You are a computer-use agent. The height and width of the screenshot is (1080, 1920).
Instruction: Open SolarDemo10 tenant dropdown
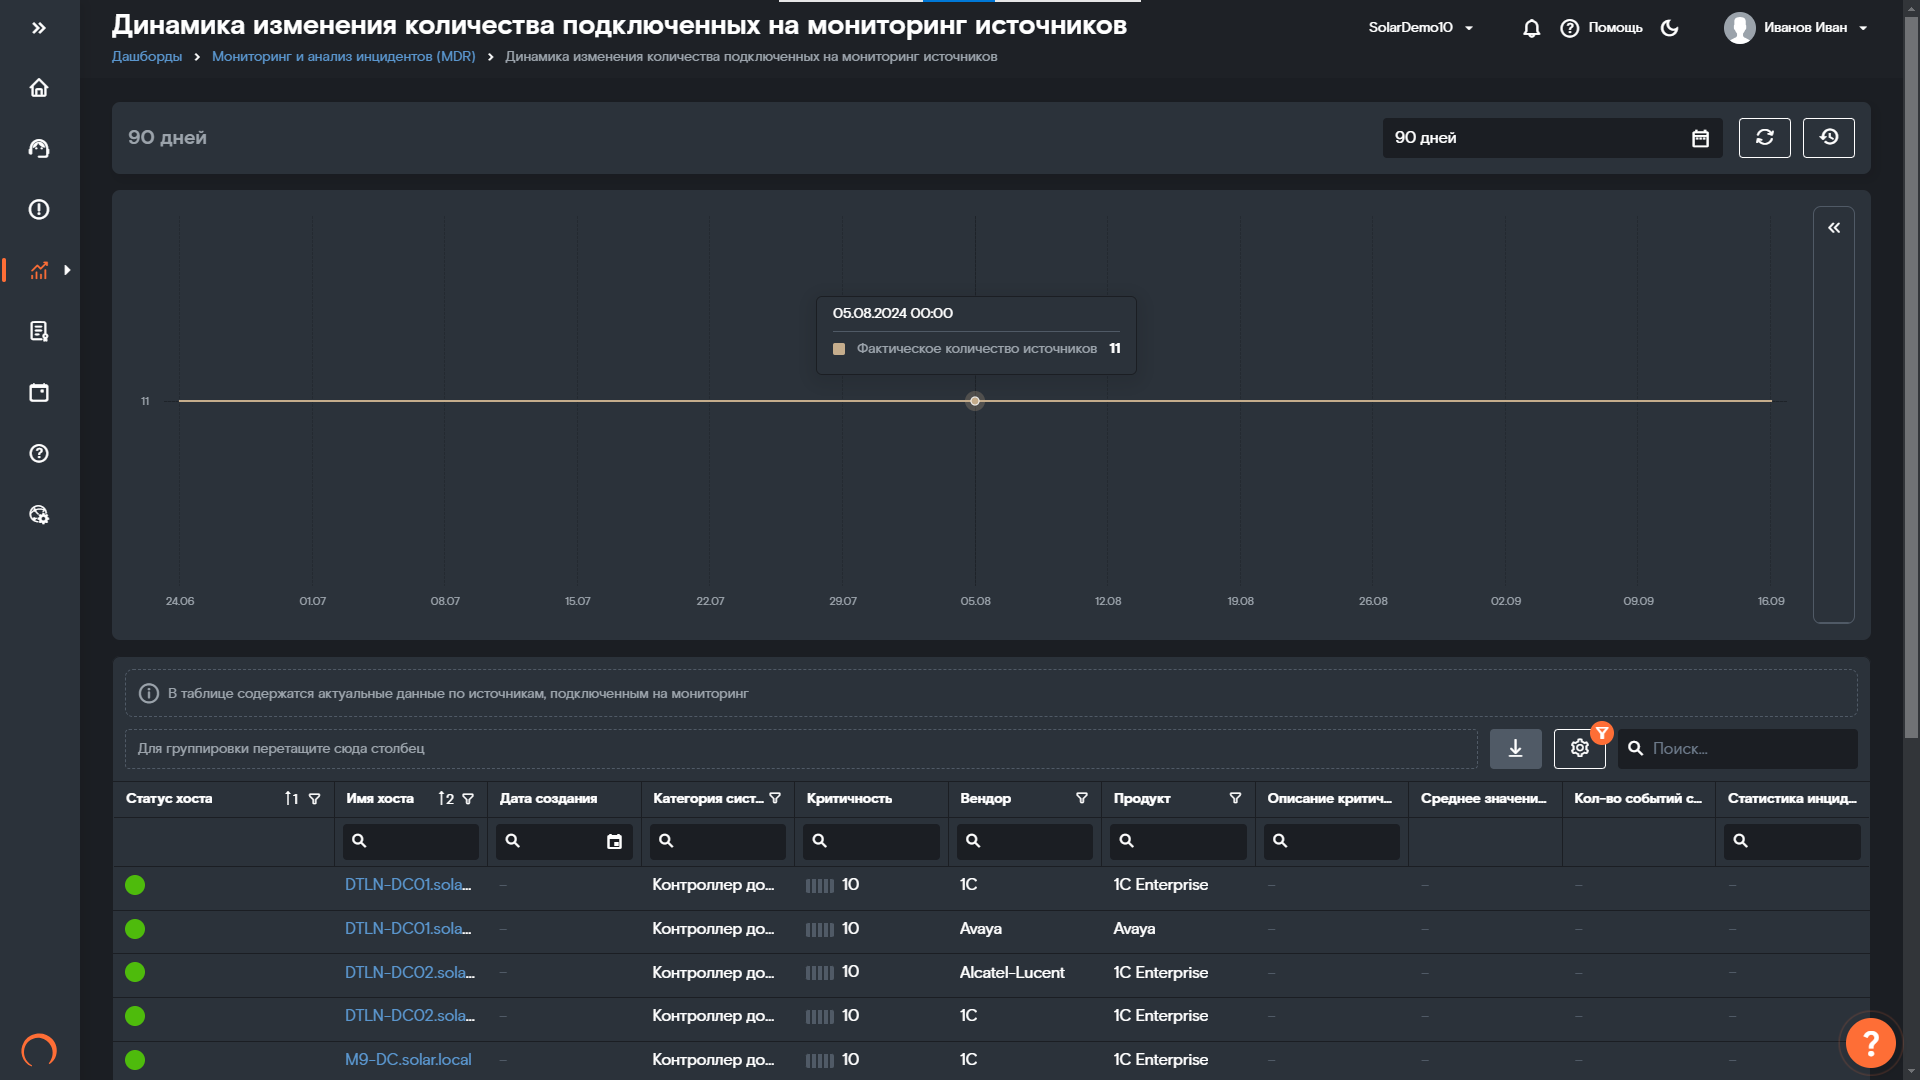pos(1420,28)
